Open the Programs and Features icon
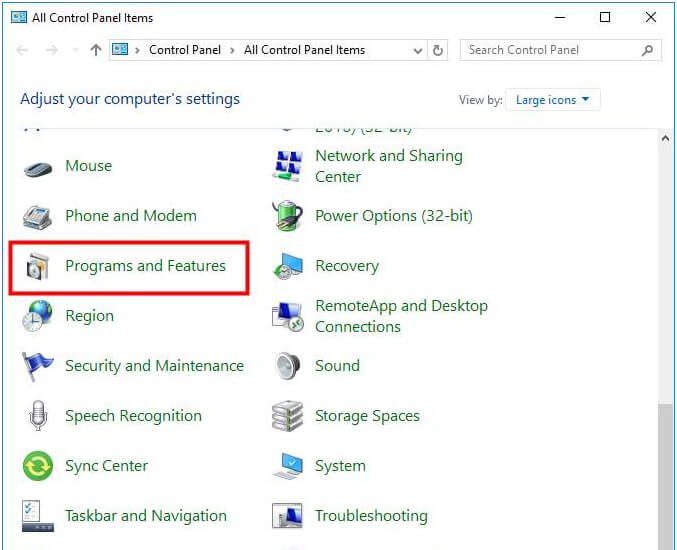The image size is (677, 550). pyautogui.click(x=38, y=266)
